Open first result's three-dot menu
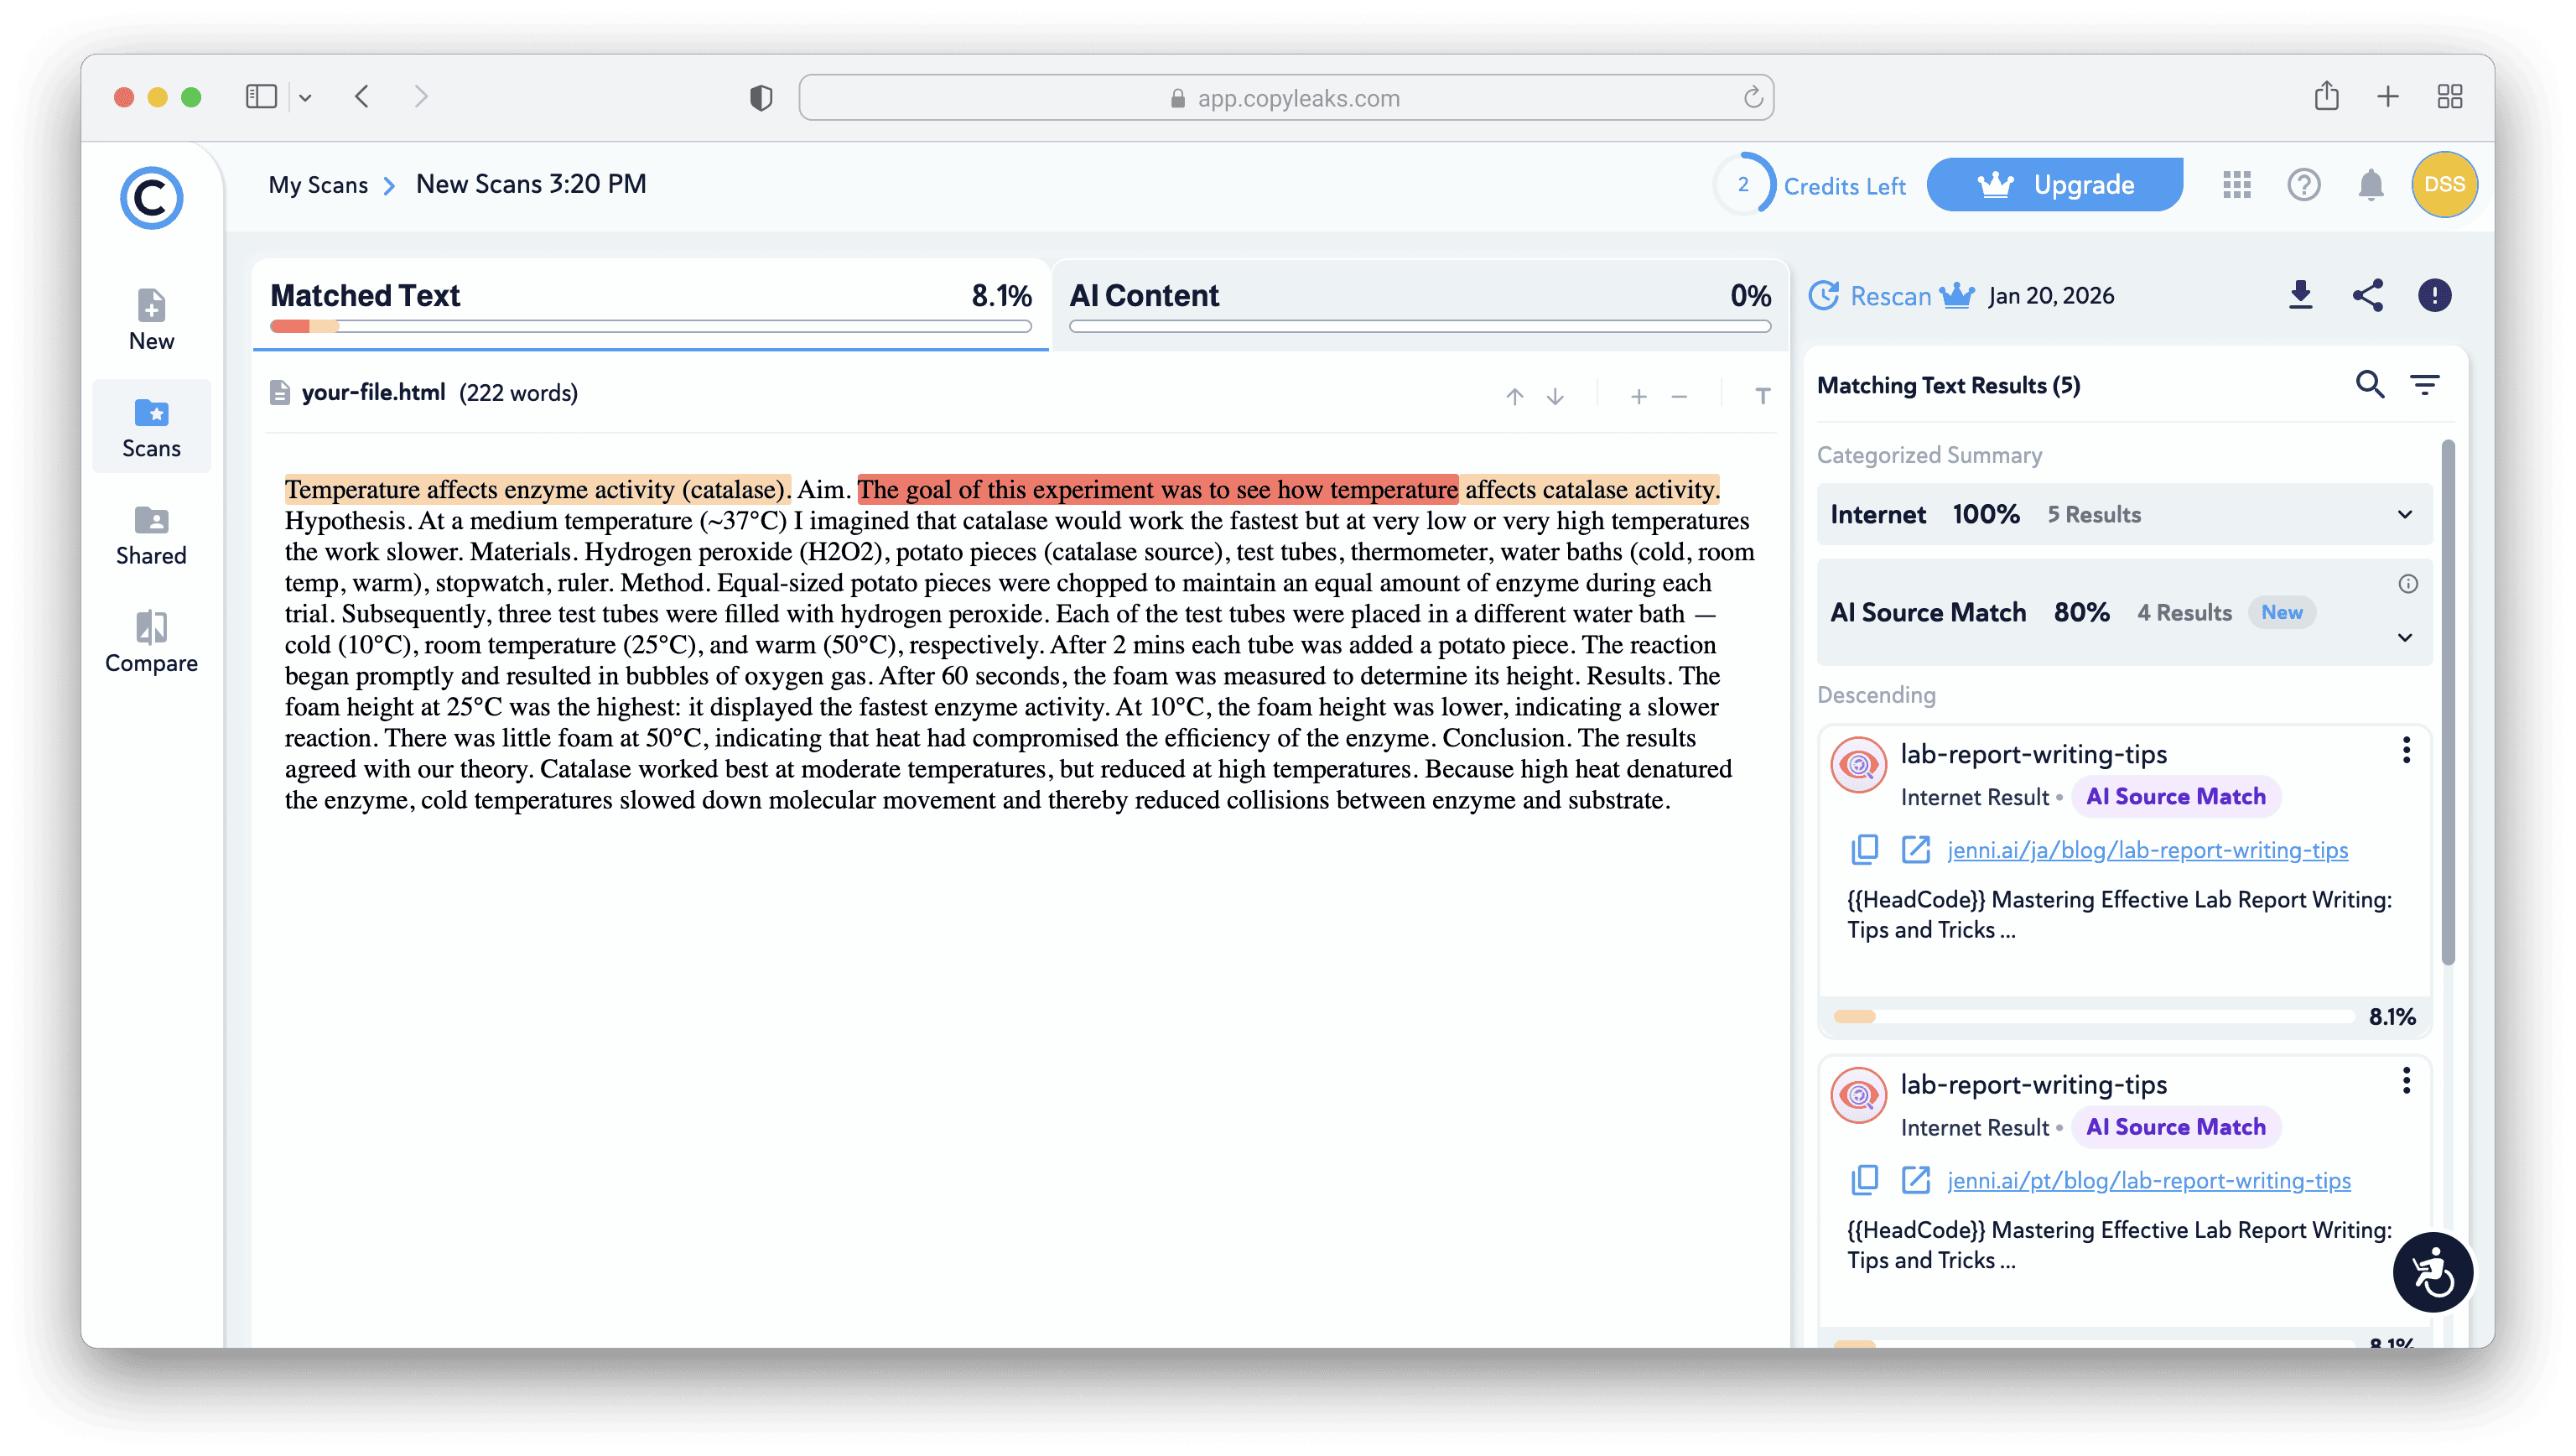 2406,751
